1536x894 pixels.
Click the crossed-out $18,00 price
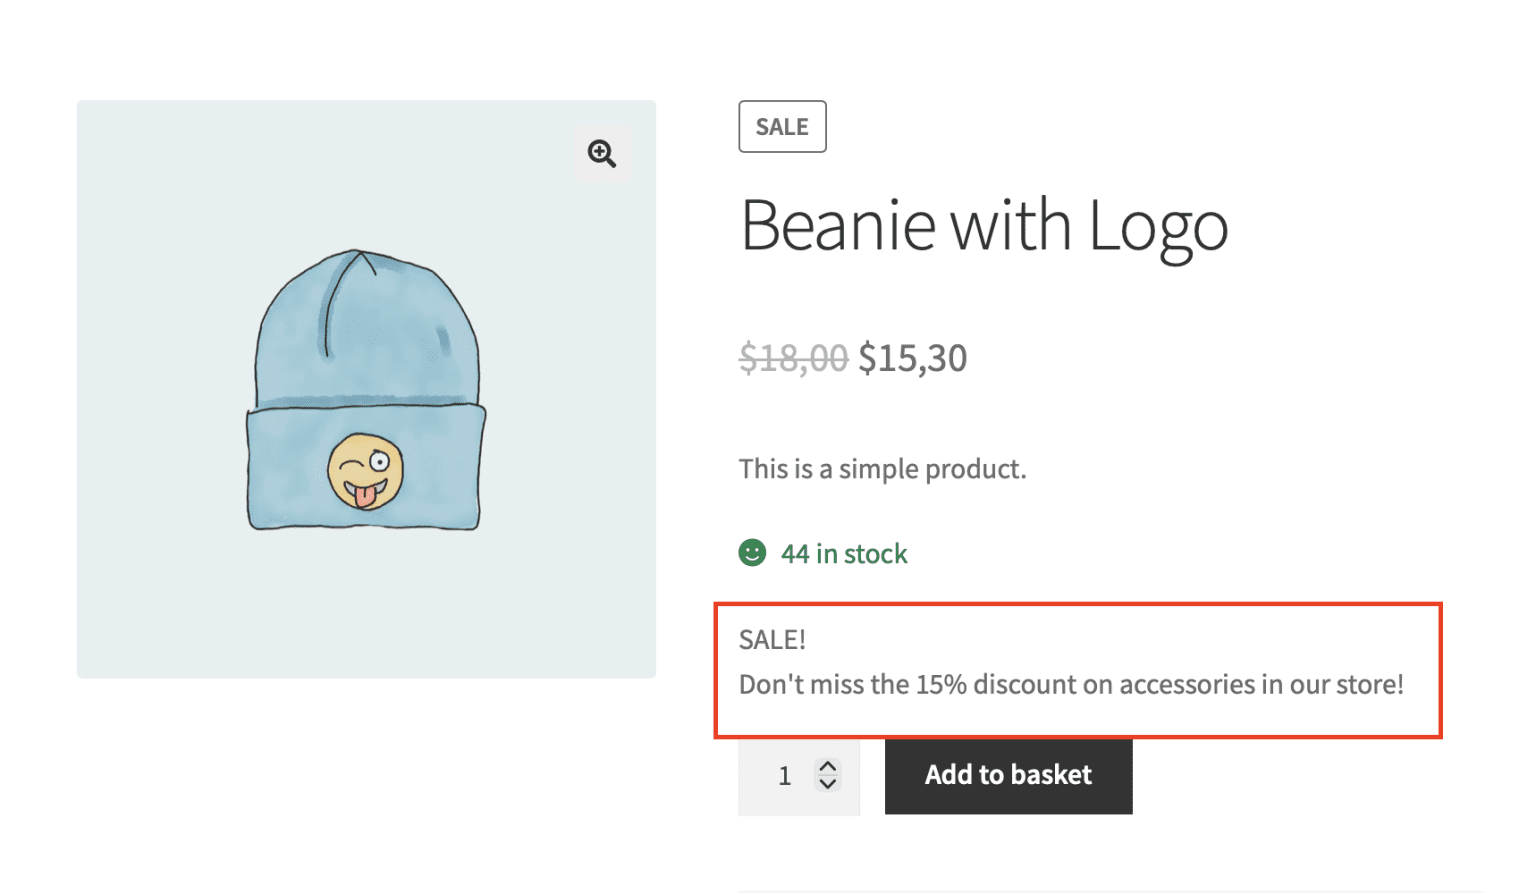pos(793,358)
